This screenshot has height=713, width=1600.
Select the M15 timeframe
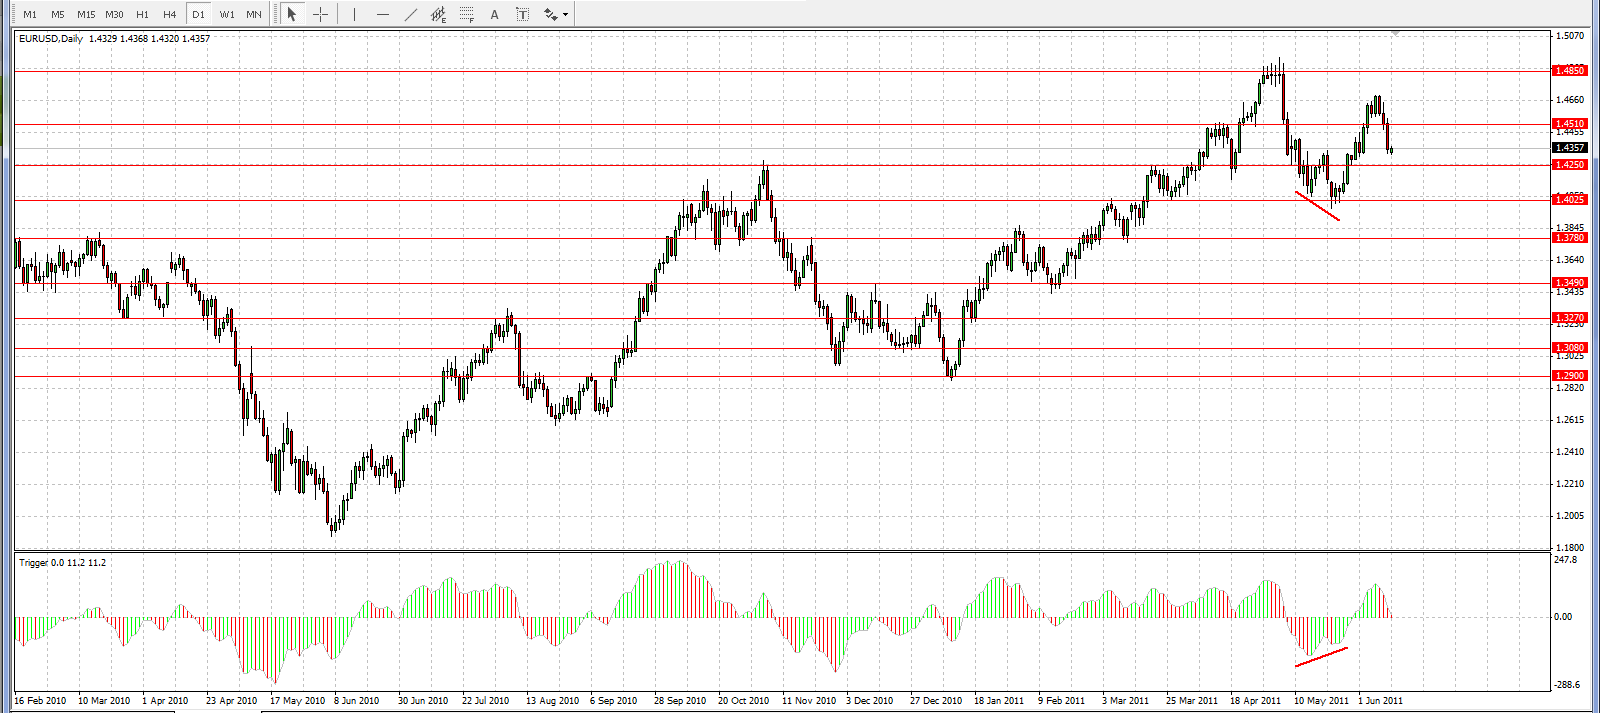[x=86, y=14]
